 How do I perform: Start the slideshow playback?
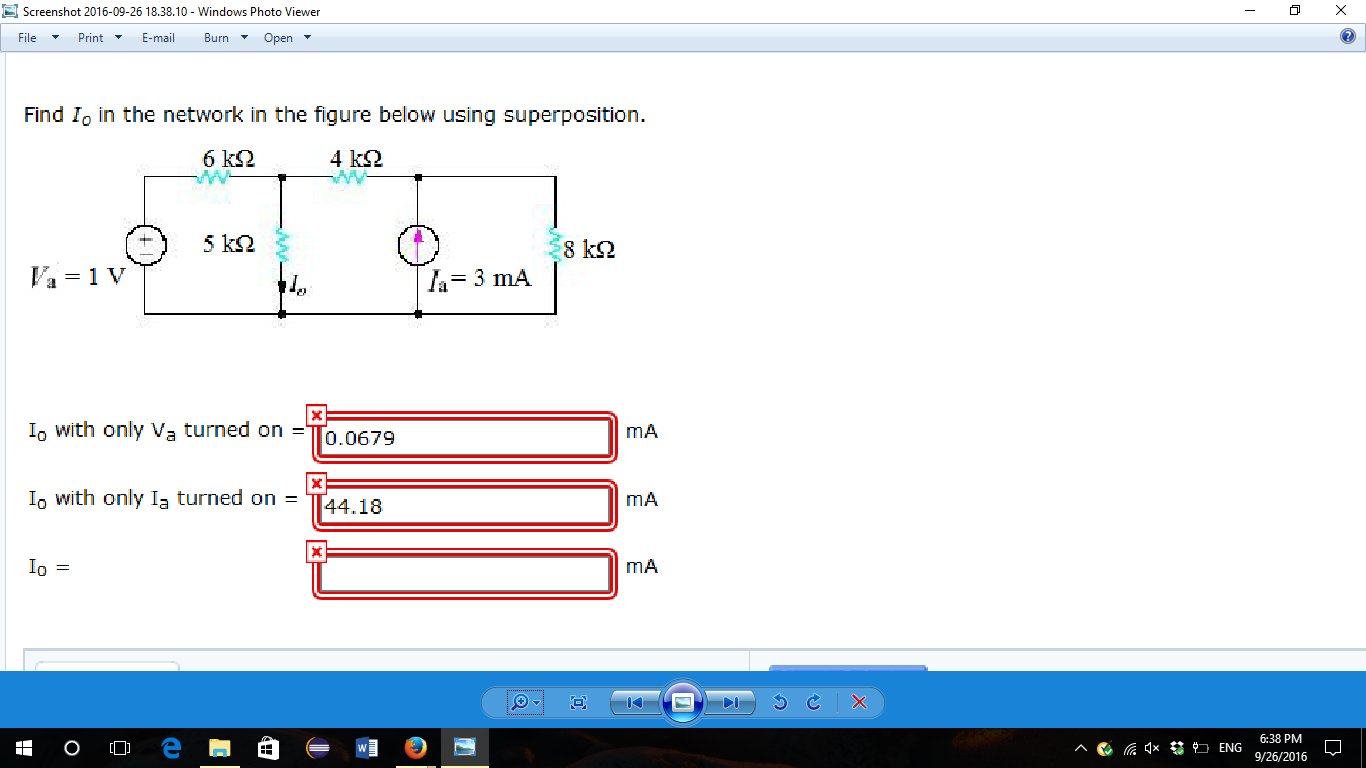click(683, 702)
